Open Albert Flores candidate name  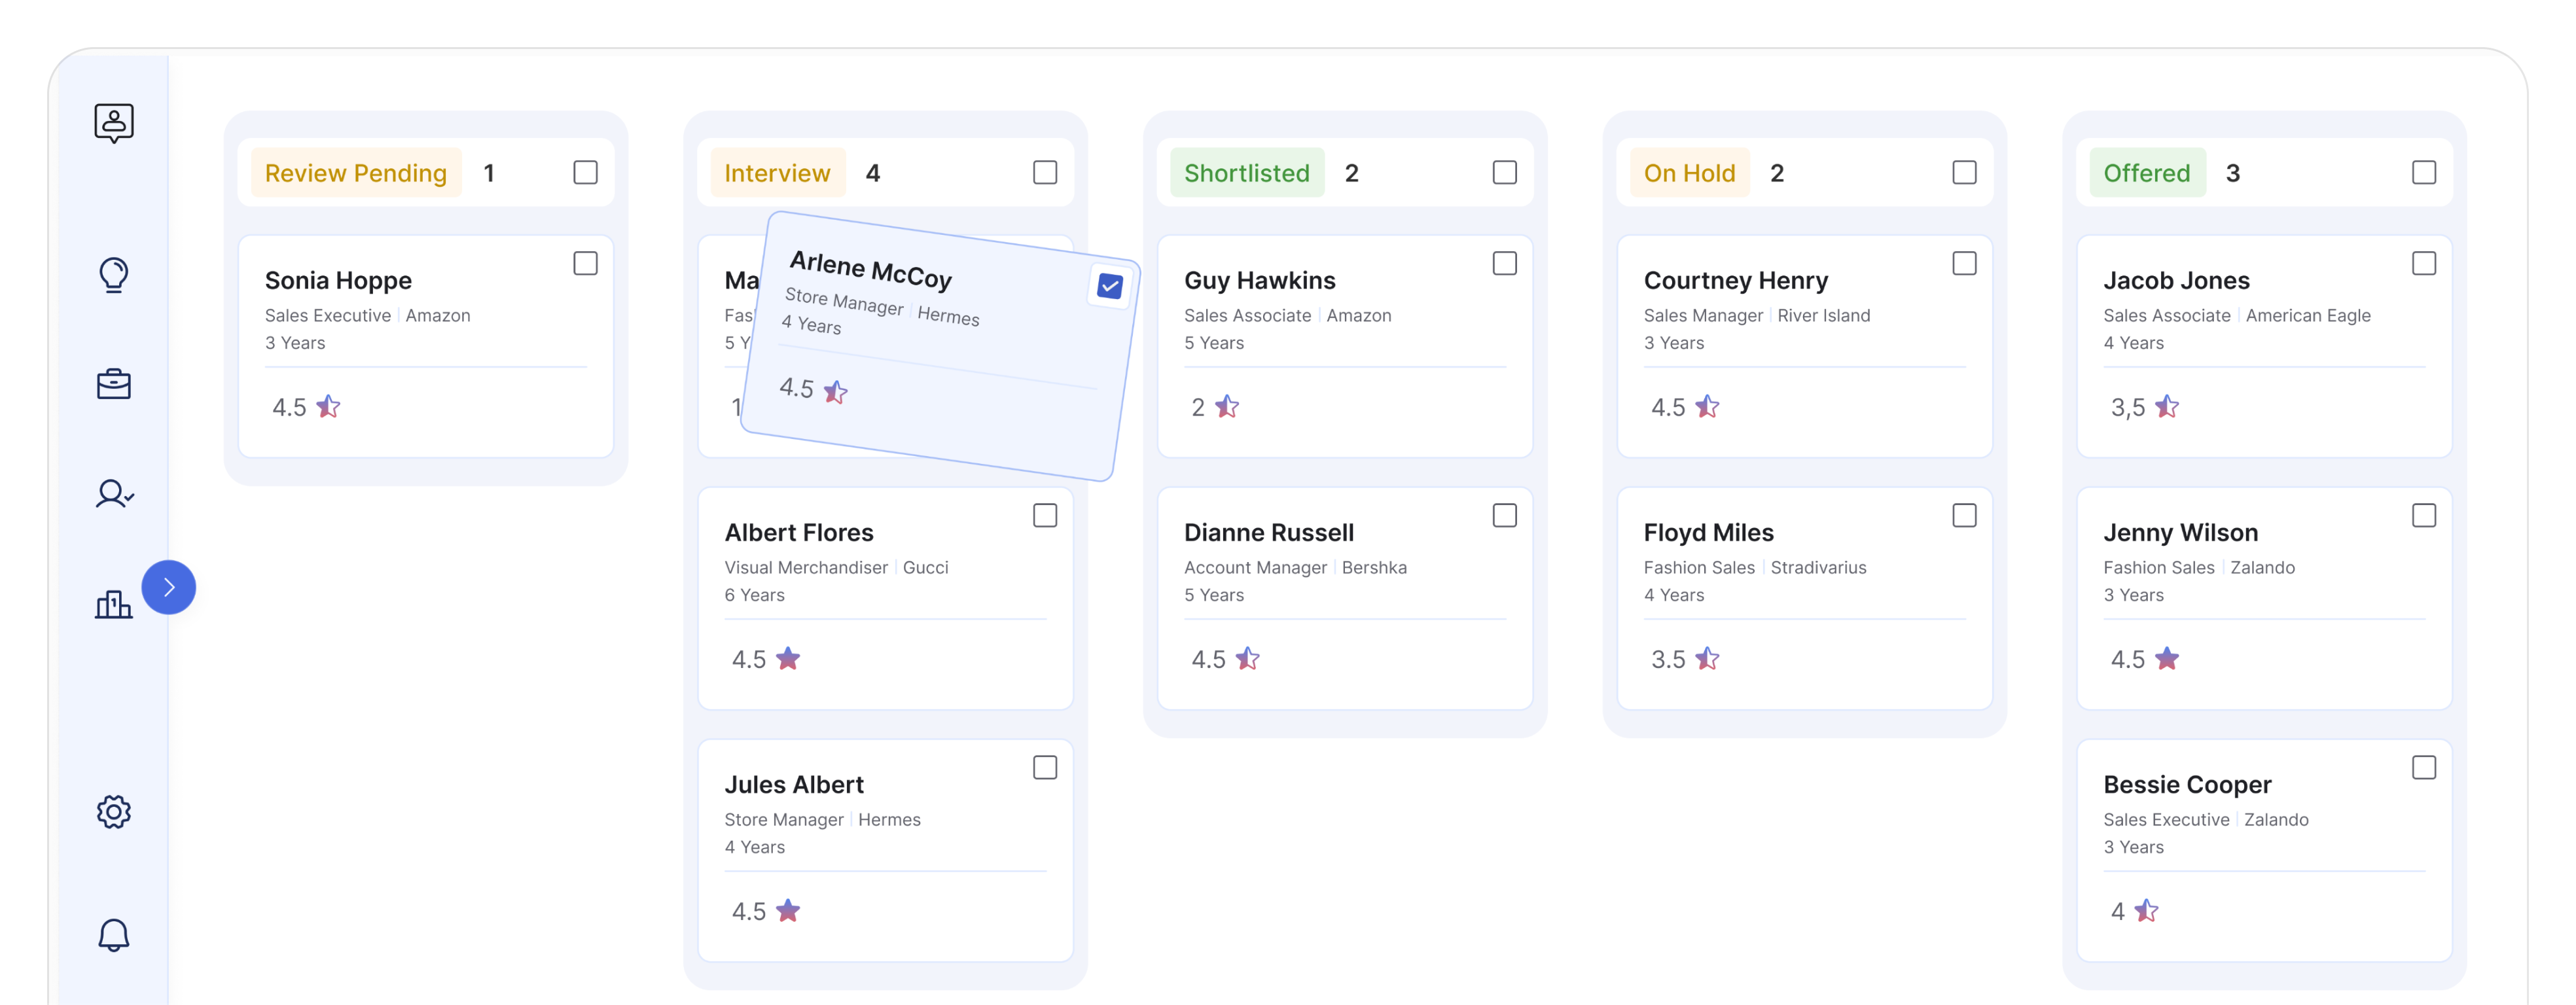click(799, 533)
